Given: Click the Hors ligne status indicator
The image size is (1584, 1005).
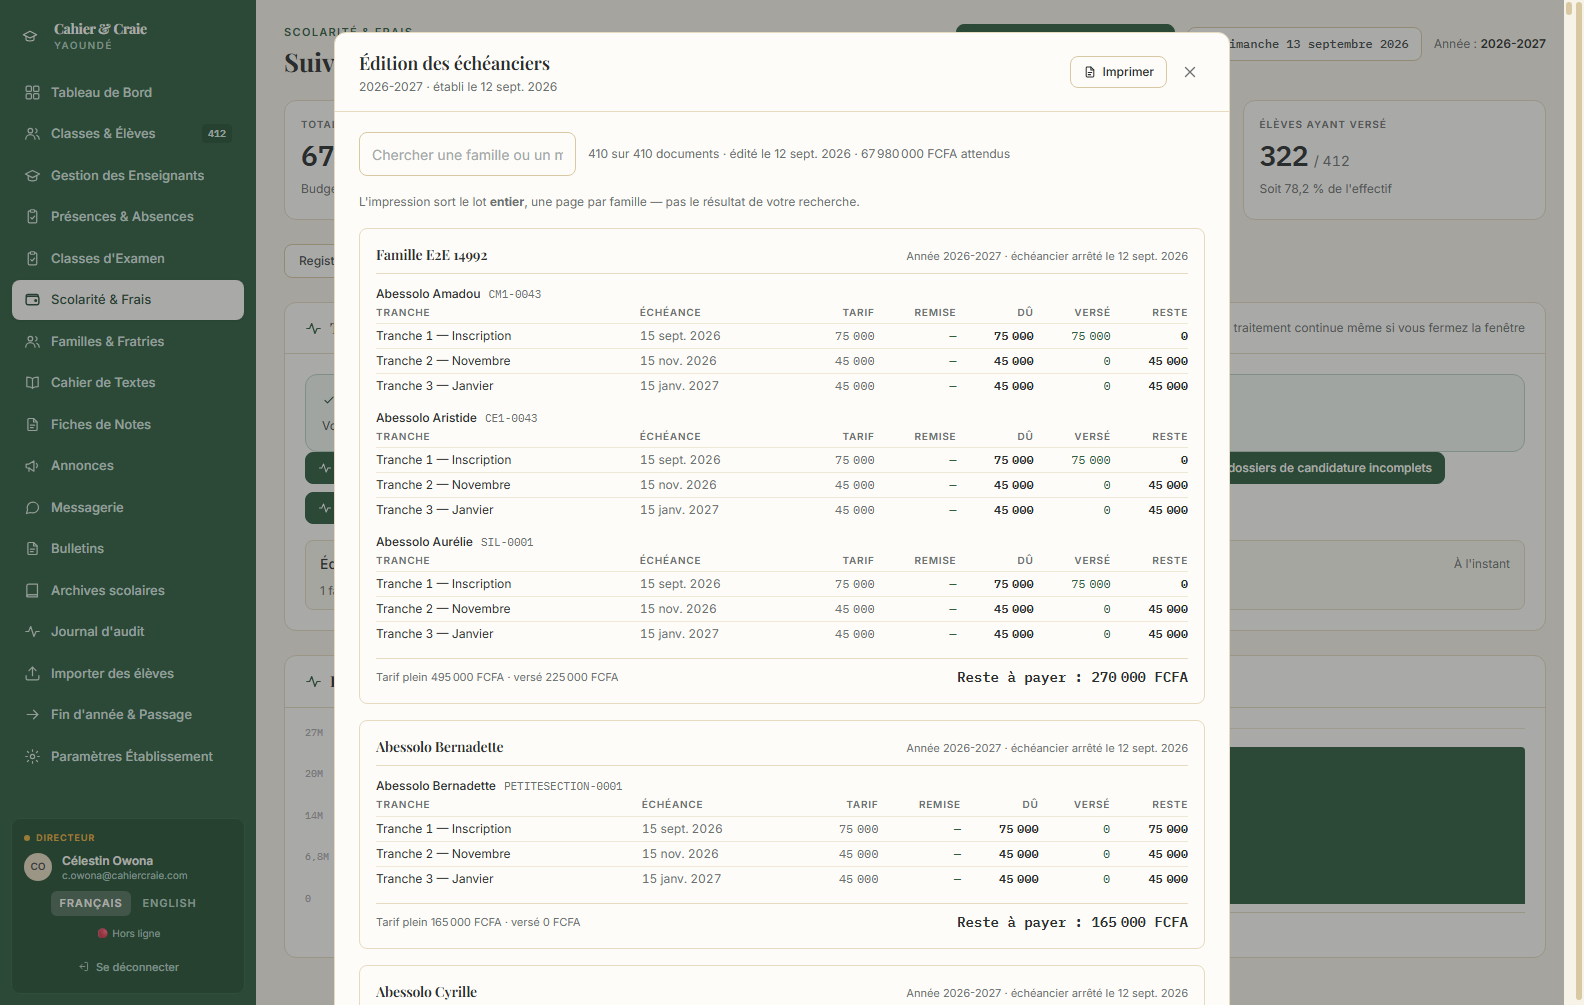Looking at the screenshot, I should [128, 933].
